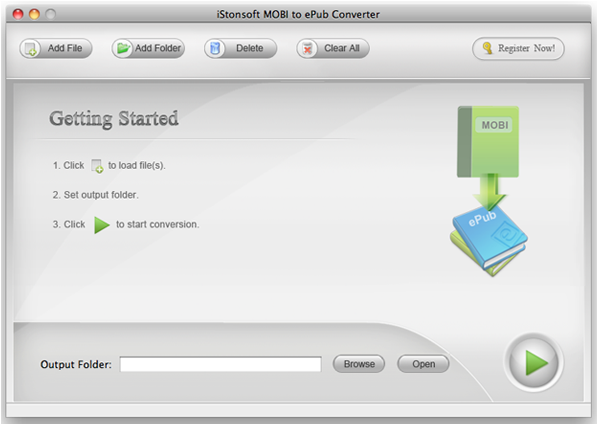Zoom the window using the gray title bar button
Screen dimensions: 600x424
click(50, 14)
